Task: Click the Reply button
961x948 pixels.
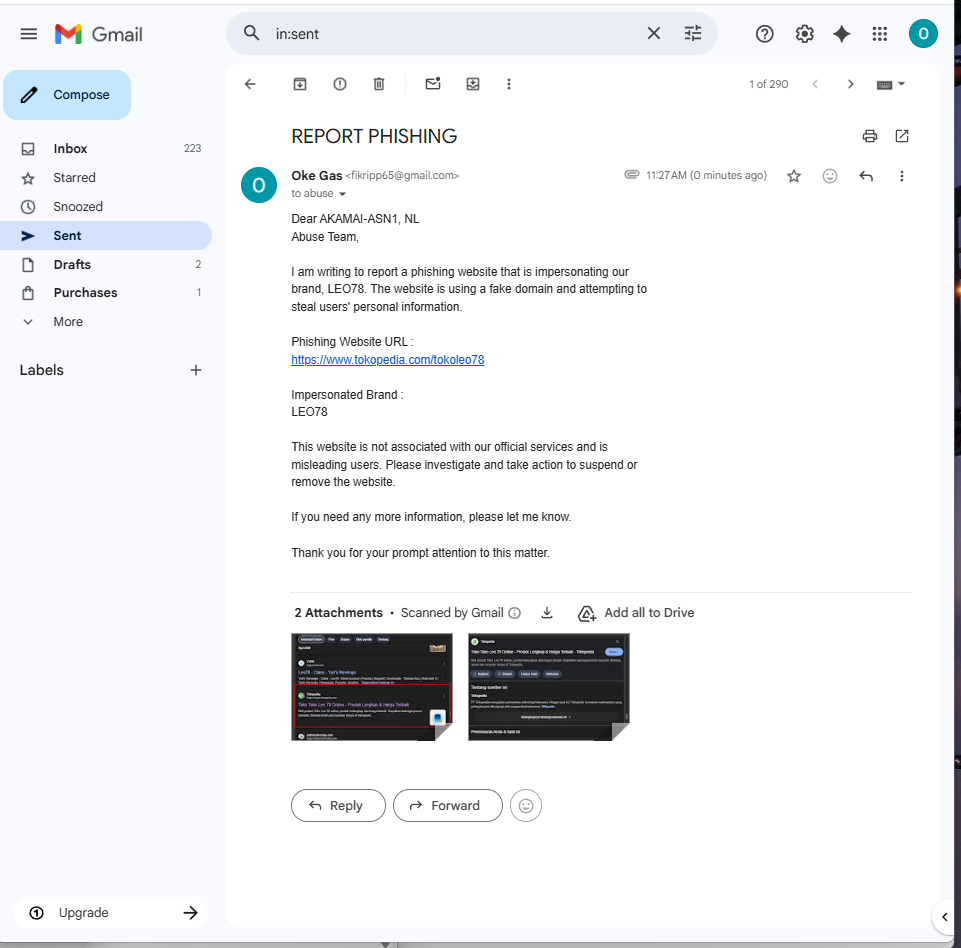Action: pos(338,805)
